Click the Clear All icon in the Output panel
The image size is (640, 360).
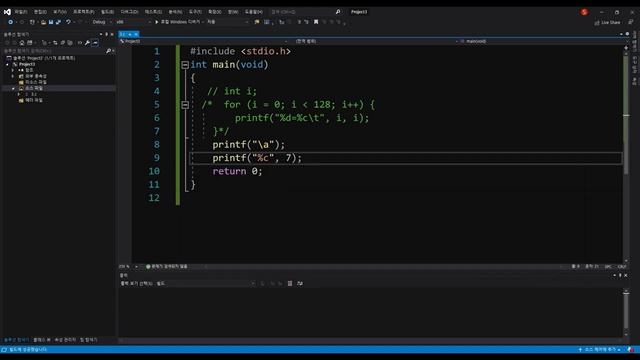click(290, 283)
